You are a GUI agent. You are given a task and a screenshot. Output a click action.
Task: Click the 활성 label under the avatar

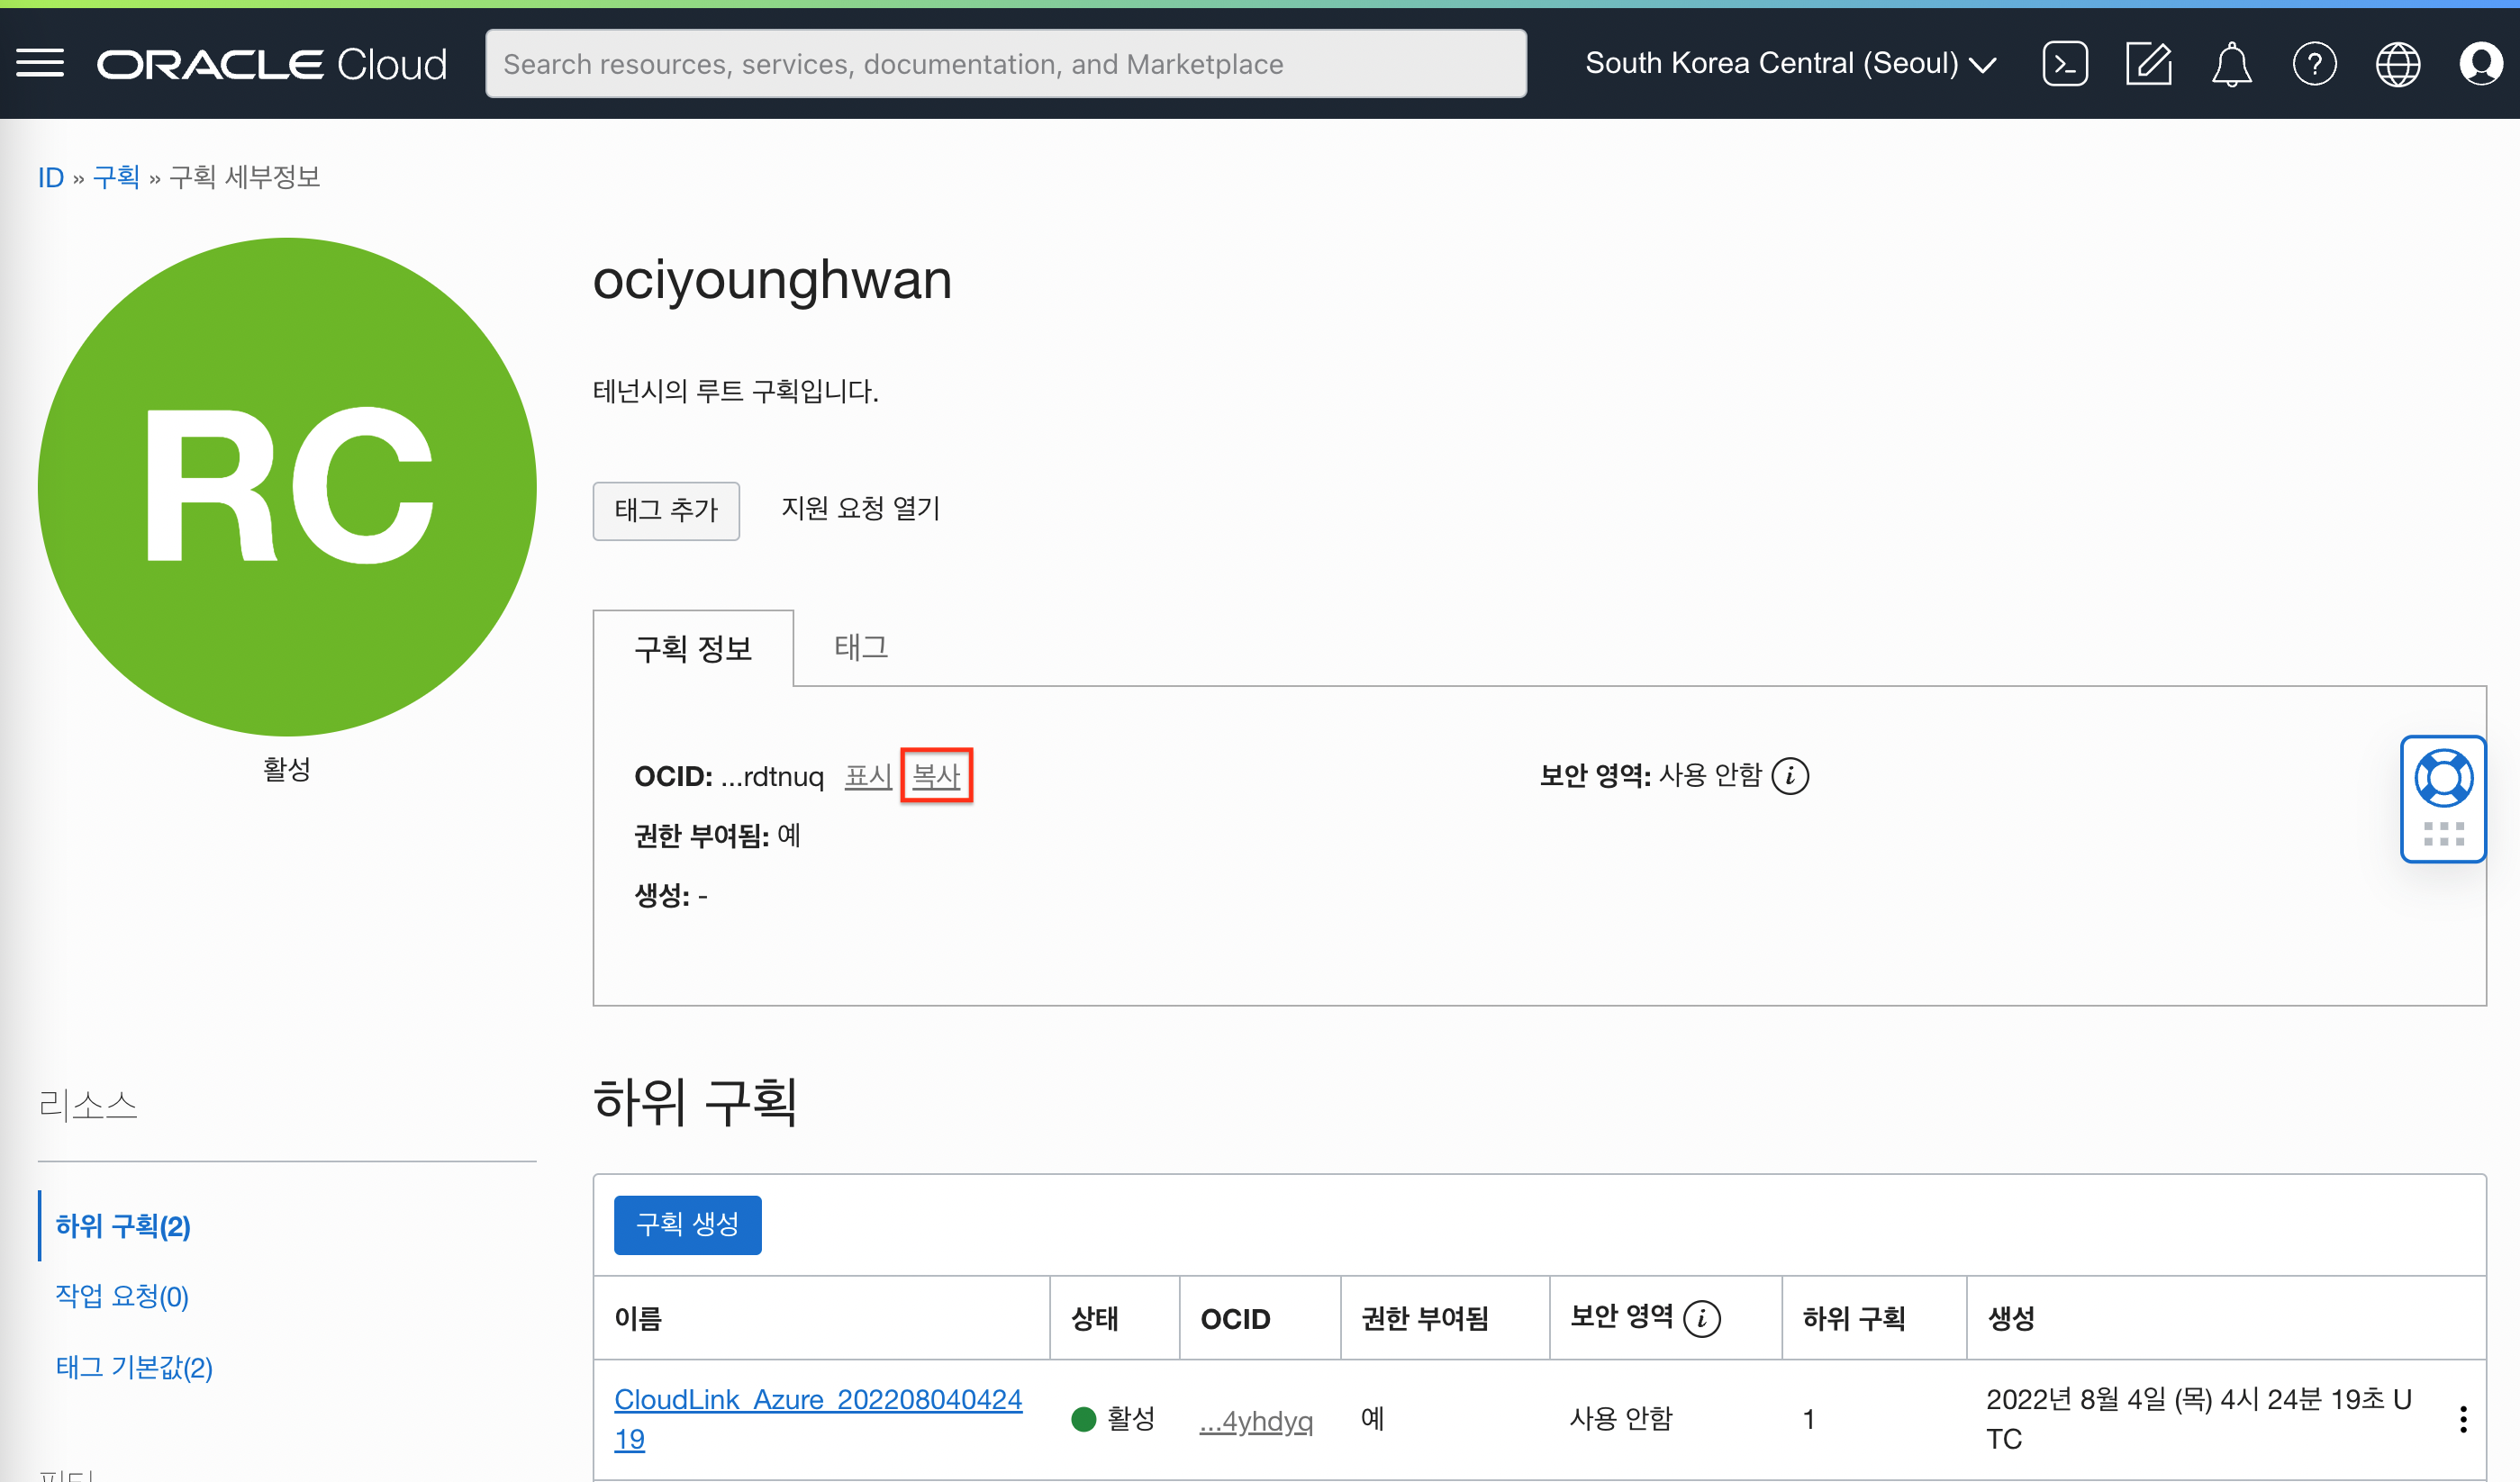(x=287, y=769)
